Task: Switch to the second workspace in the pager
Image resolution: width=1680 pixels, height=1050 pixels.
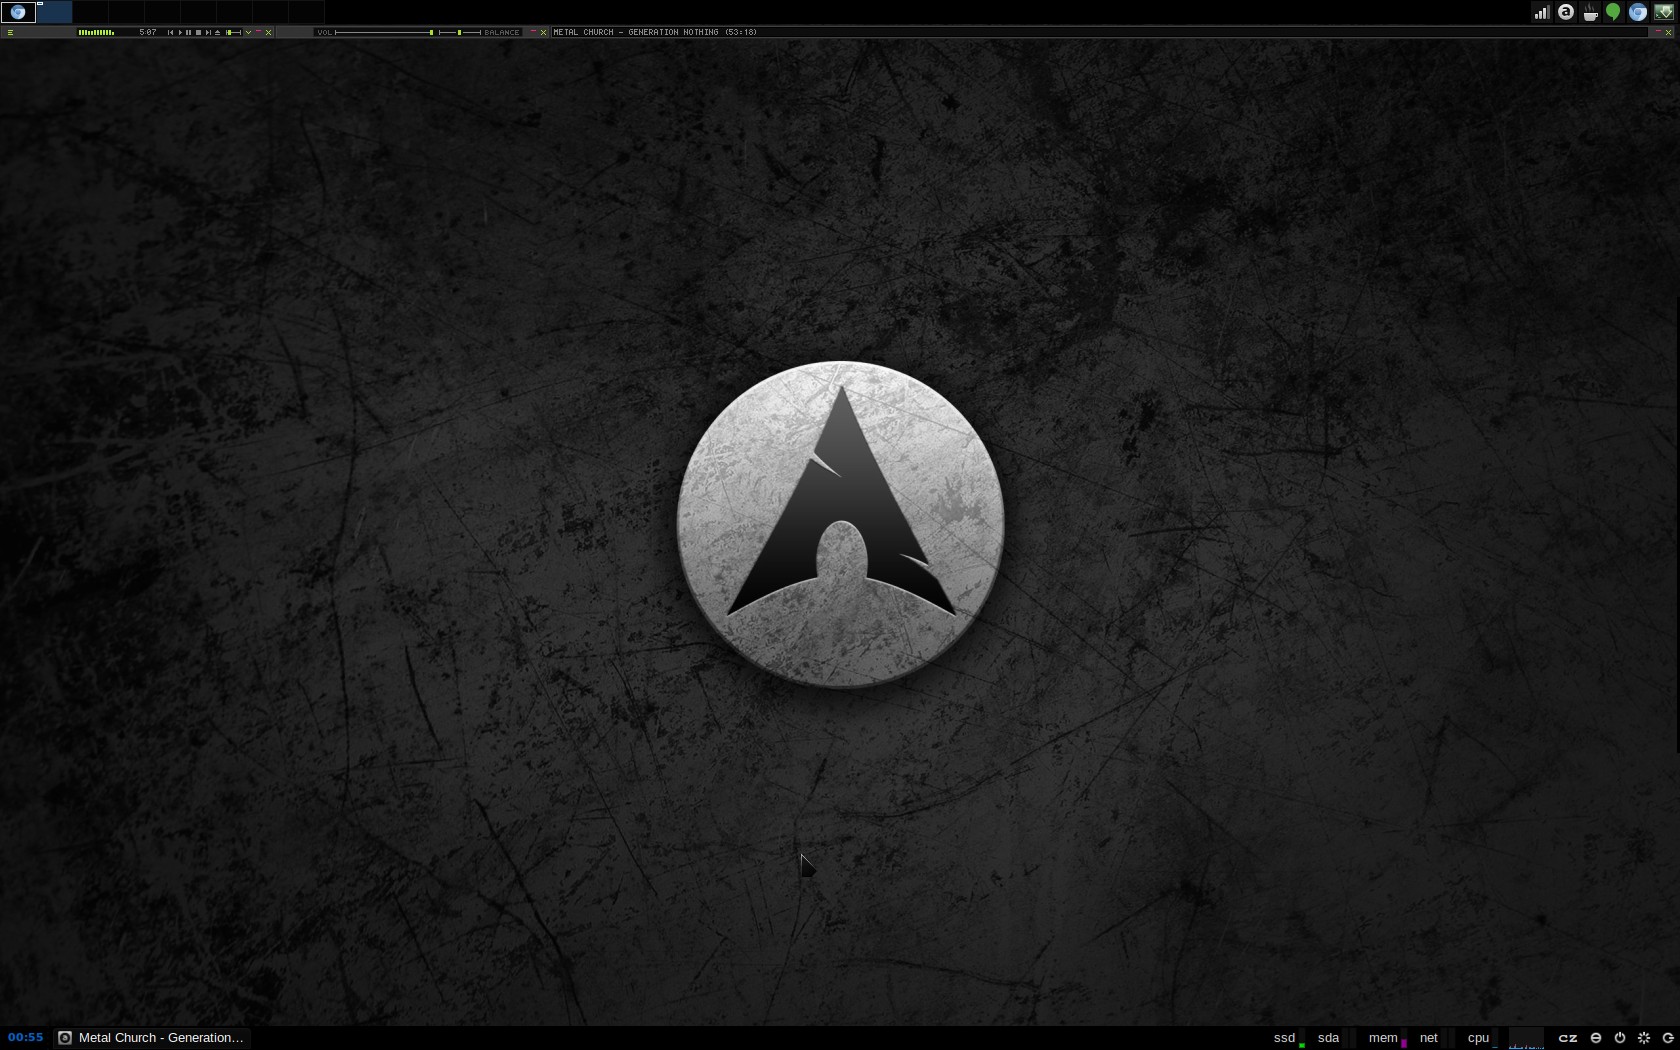Action: (x=54, y=12)
